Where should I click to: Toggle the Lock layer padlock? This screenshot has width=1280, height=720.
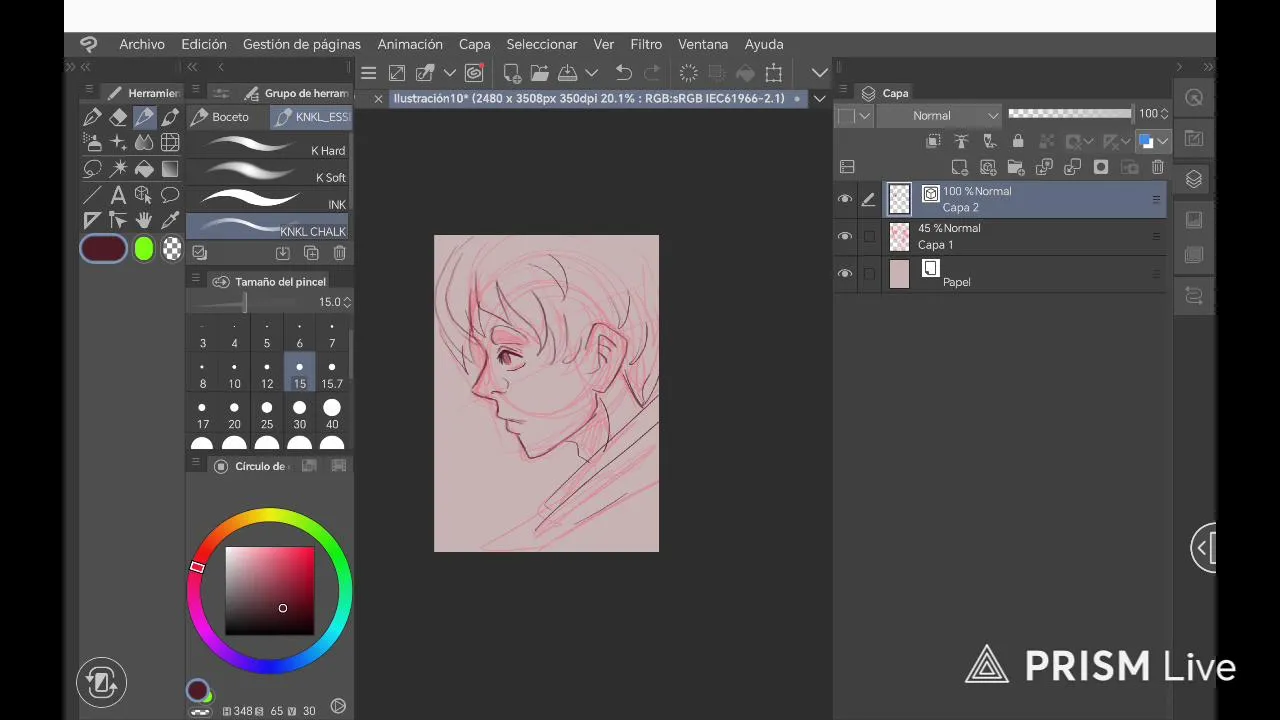pyautogui.click(x=1018, y=141)
